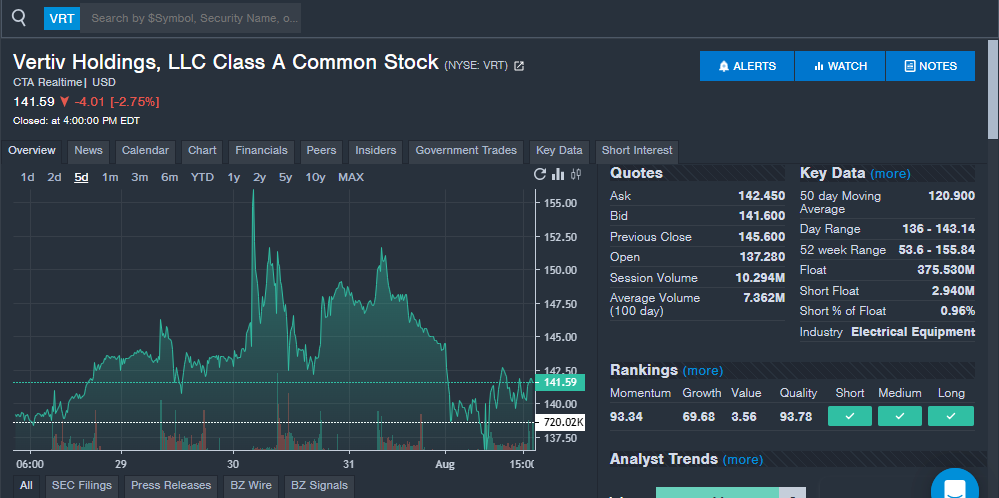
Task: Click the Float value 375.530M
Action: pos(946,270)
